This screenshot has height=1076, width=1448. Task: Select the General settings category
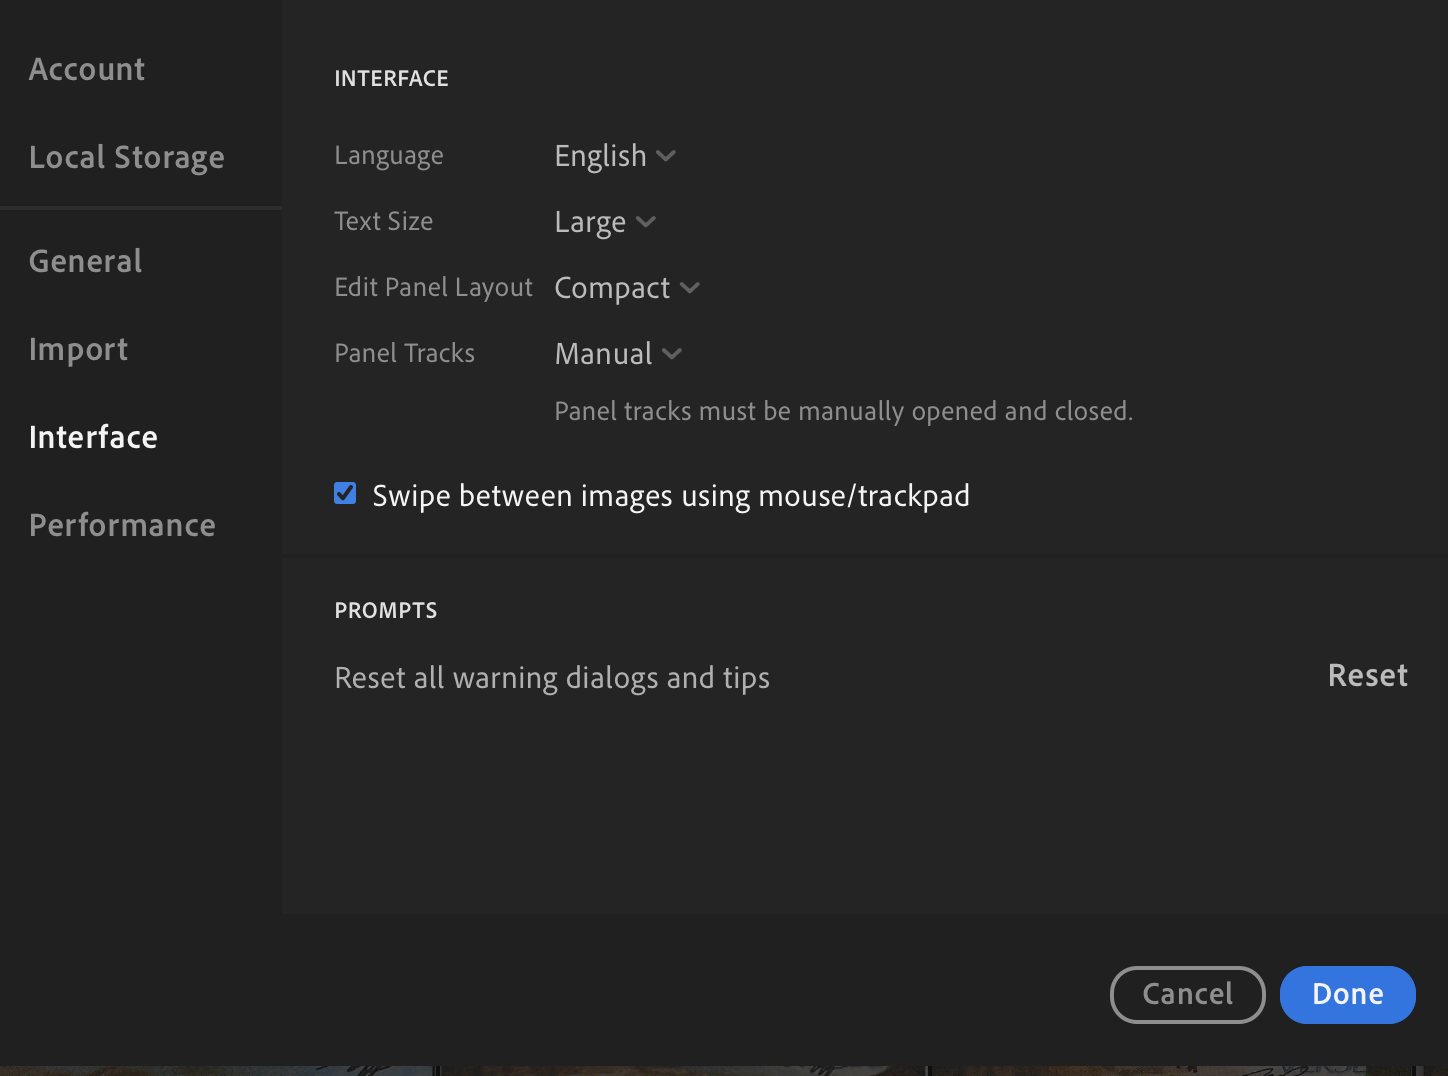85,260
